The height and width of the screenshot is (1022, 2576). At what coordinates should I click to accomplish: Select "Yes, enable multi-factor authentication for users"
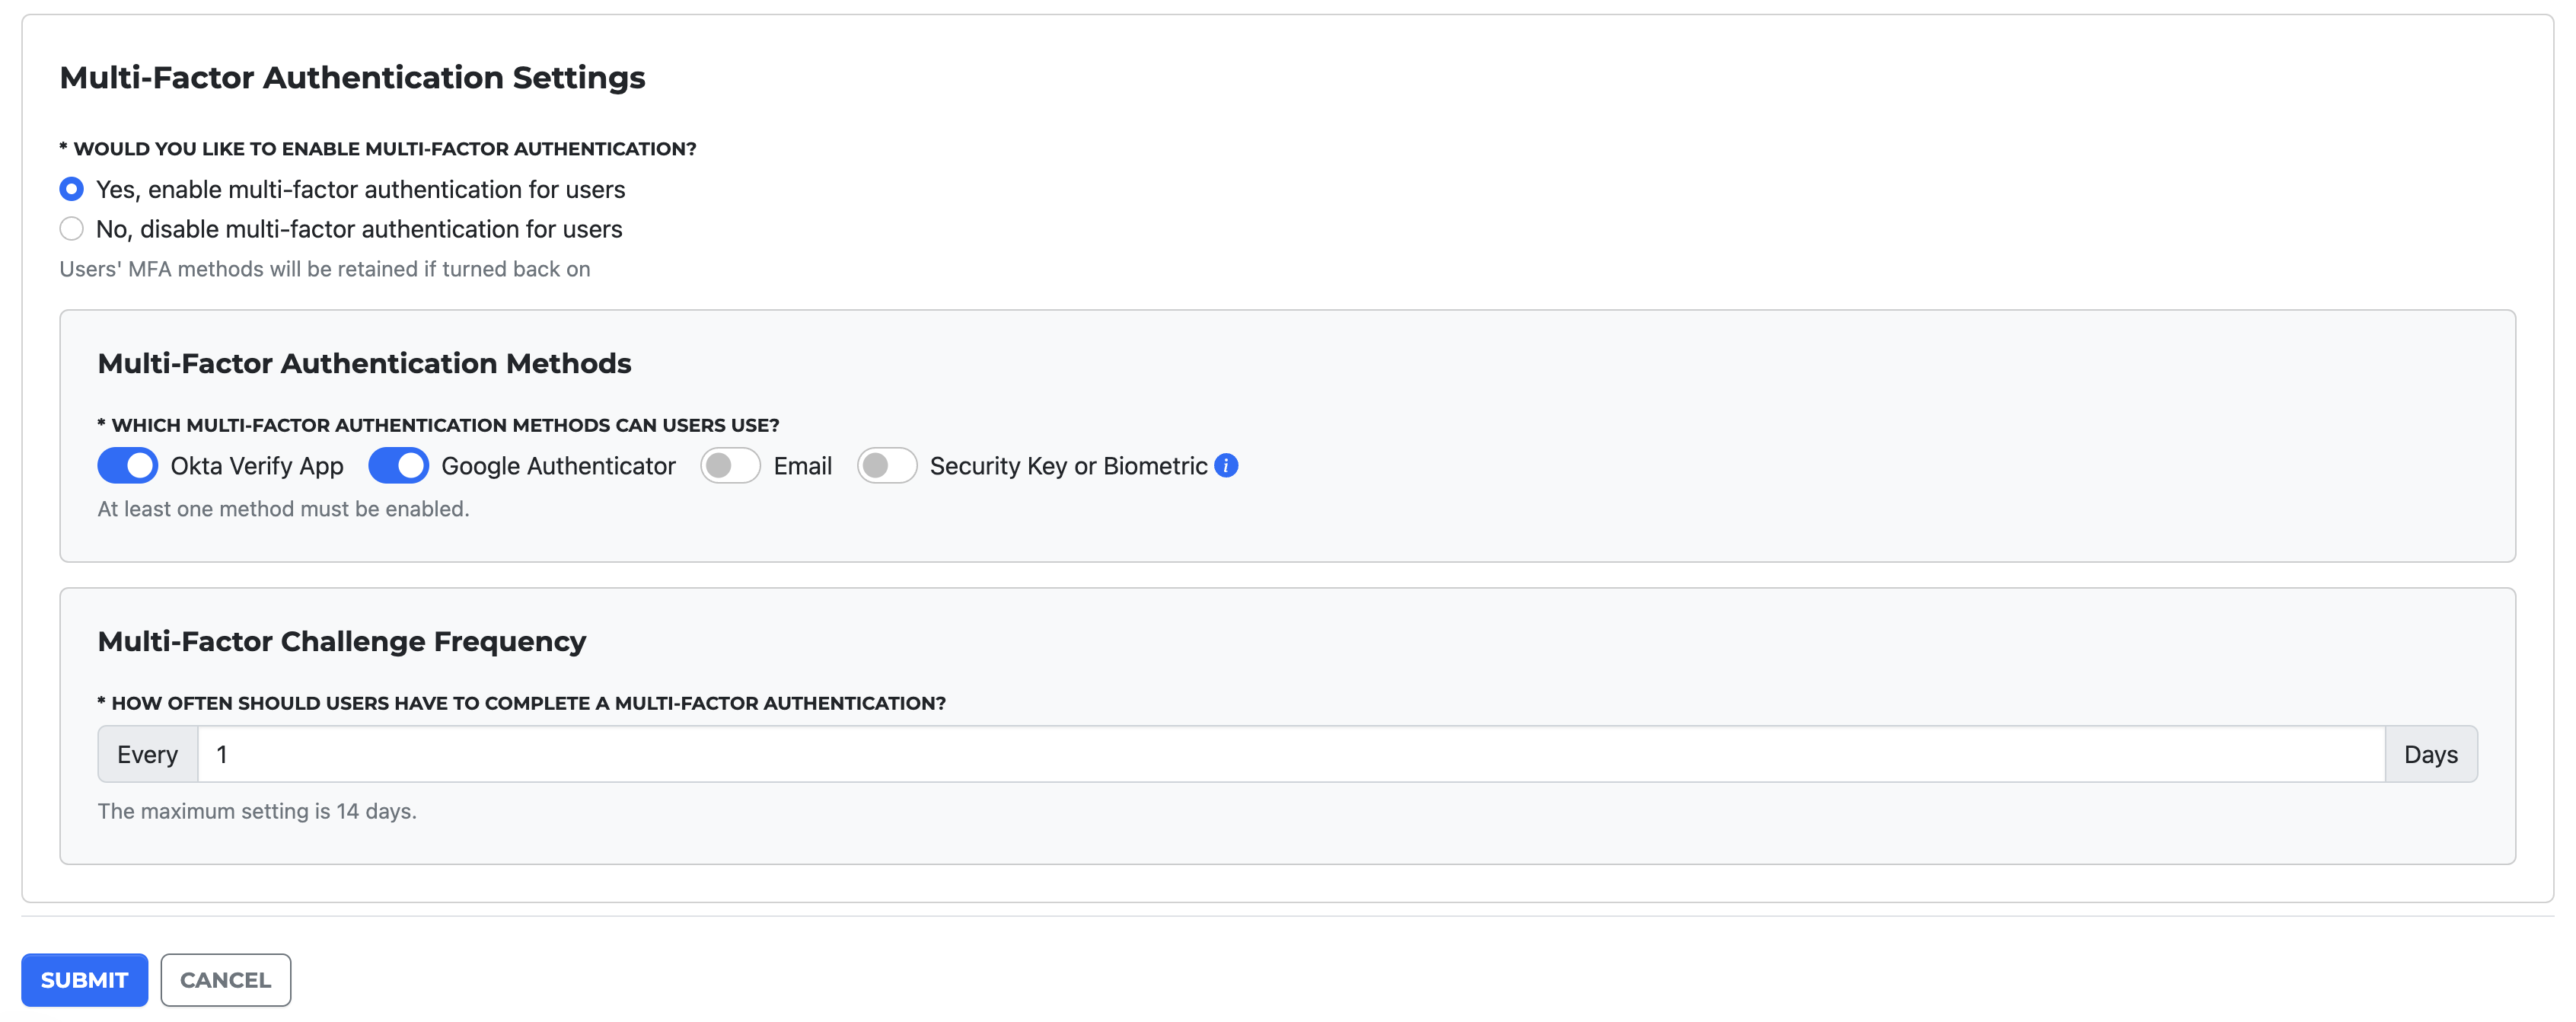tap(71, 188)
